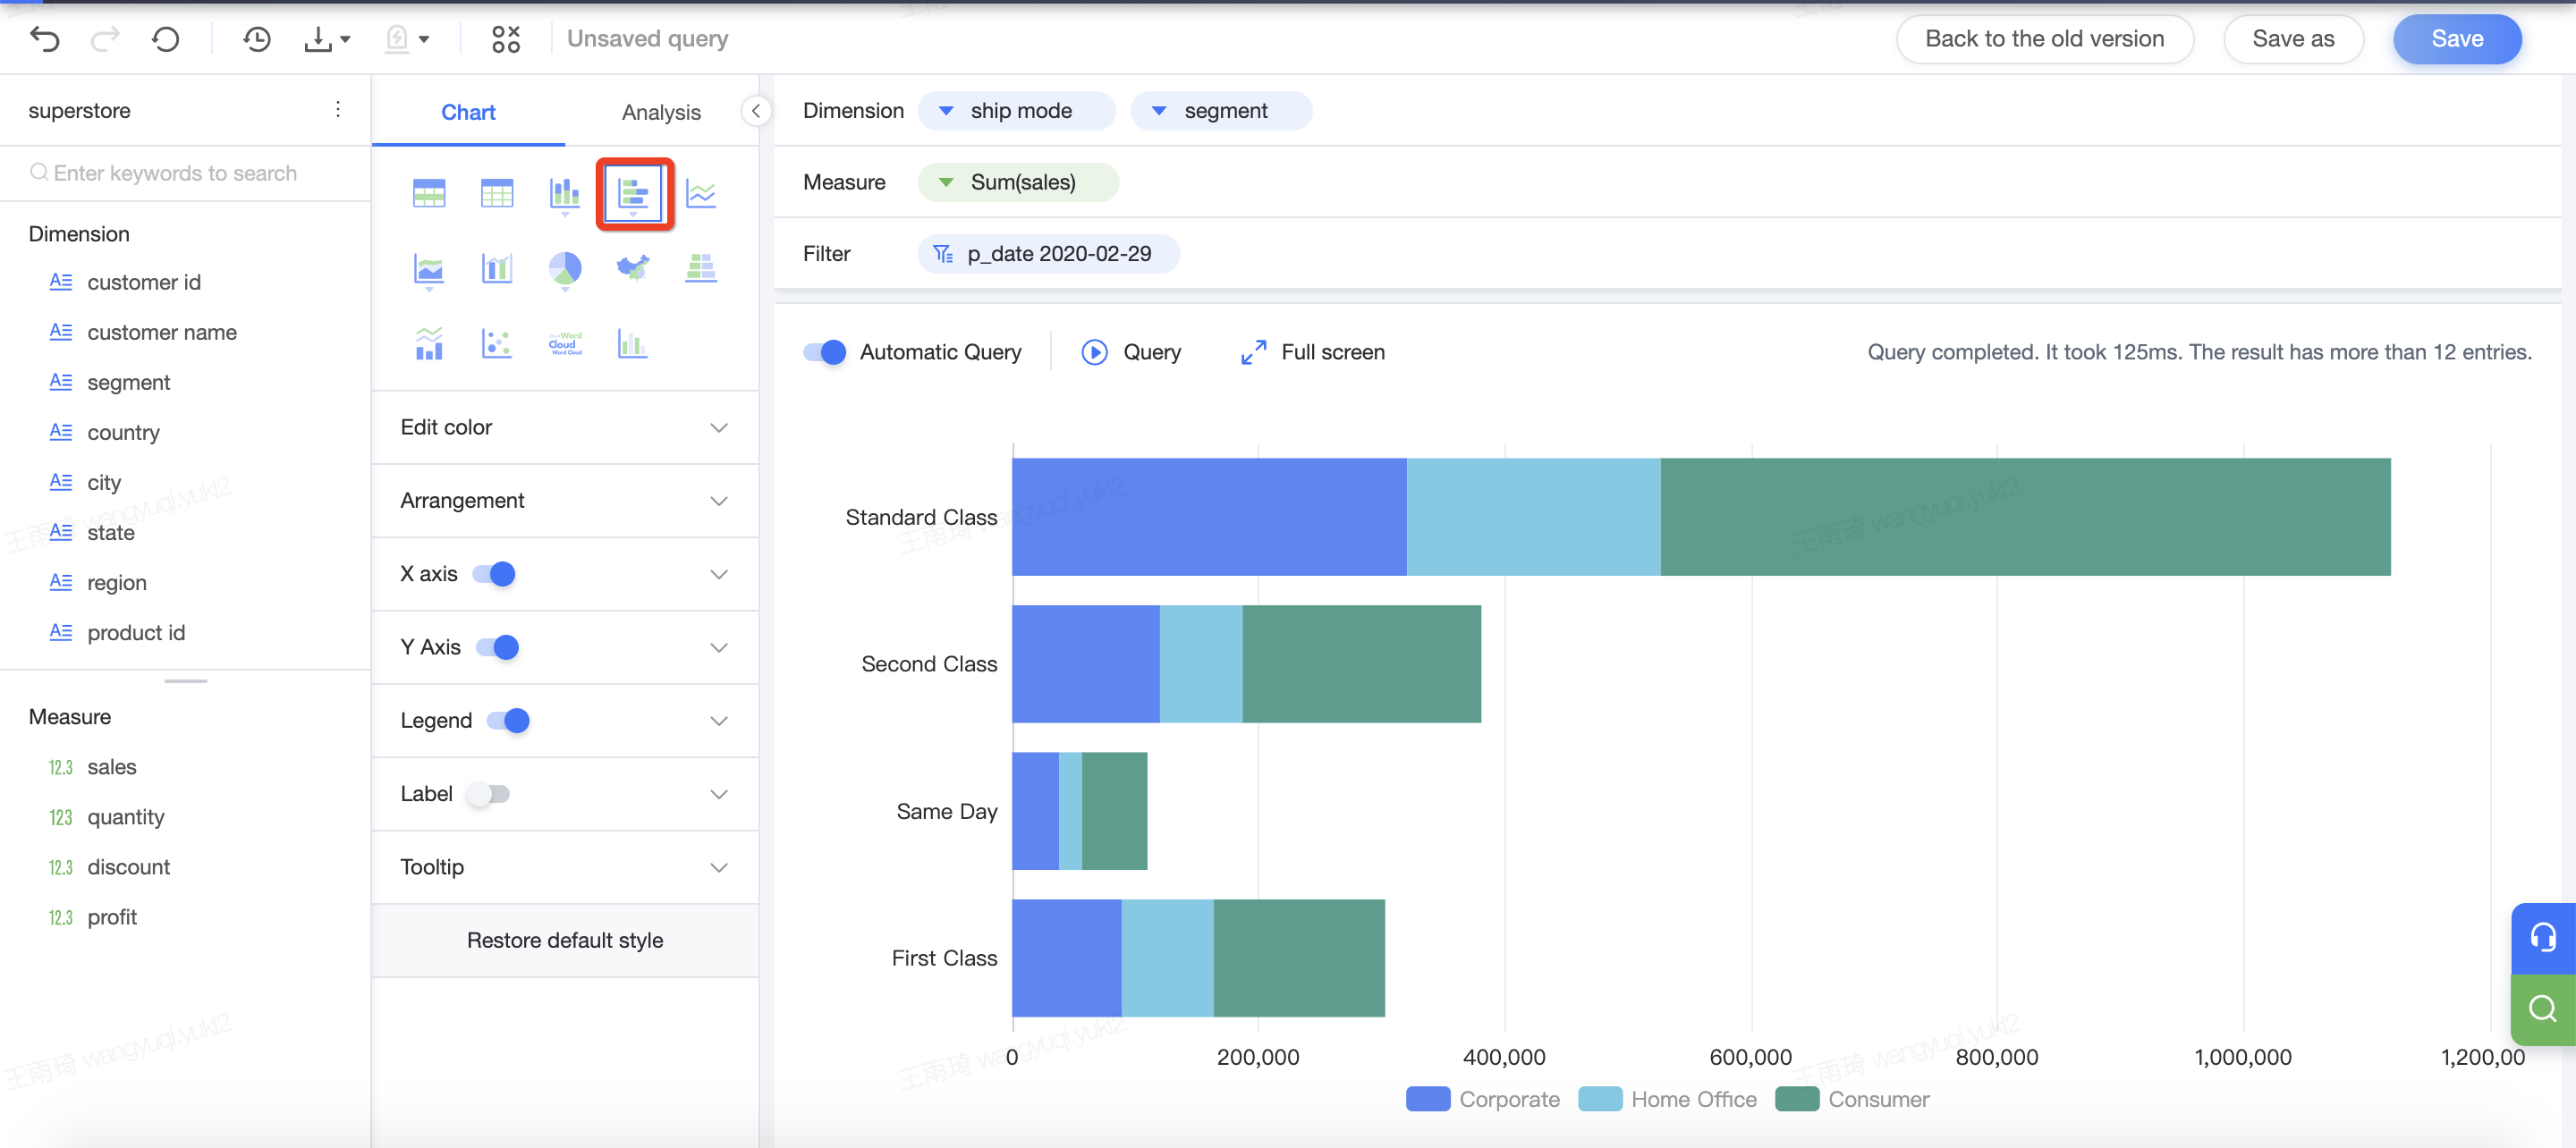Viewport: 2576px width, 1148px height.
Task: Select the scatter plot chart type
Action: pyautogui.click(x=497, y=343)
